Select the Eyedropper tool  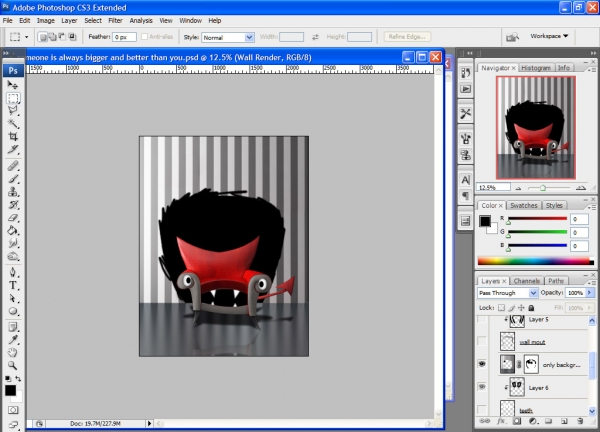pos(13,339)
